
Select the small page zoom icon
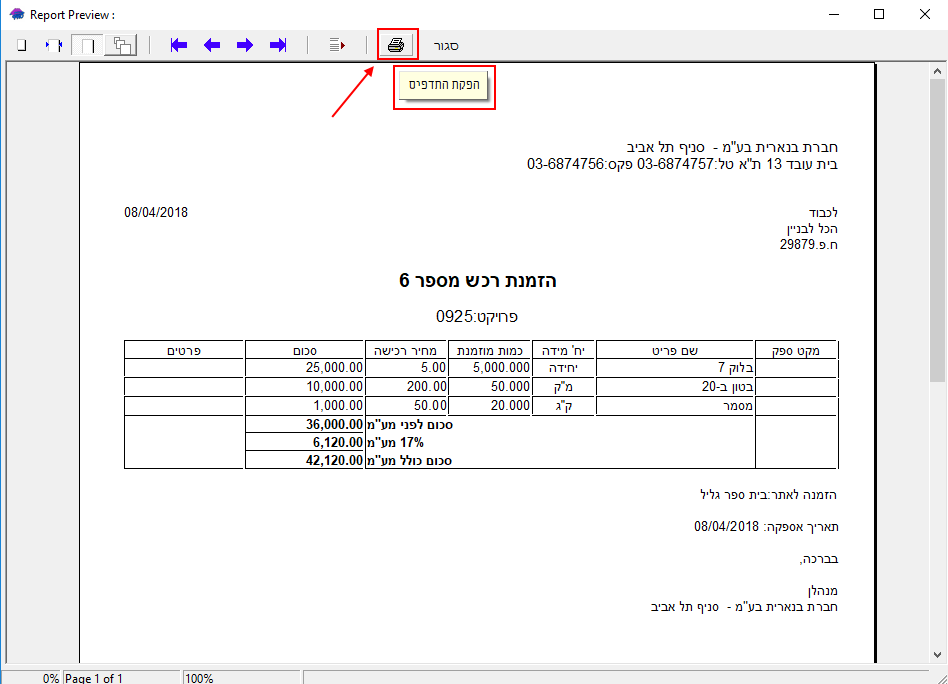pos(21,46)
